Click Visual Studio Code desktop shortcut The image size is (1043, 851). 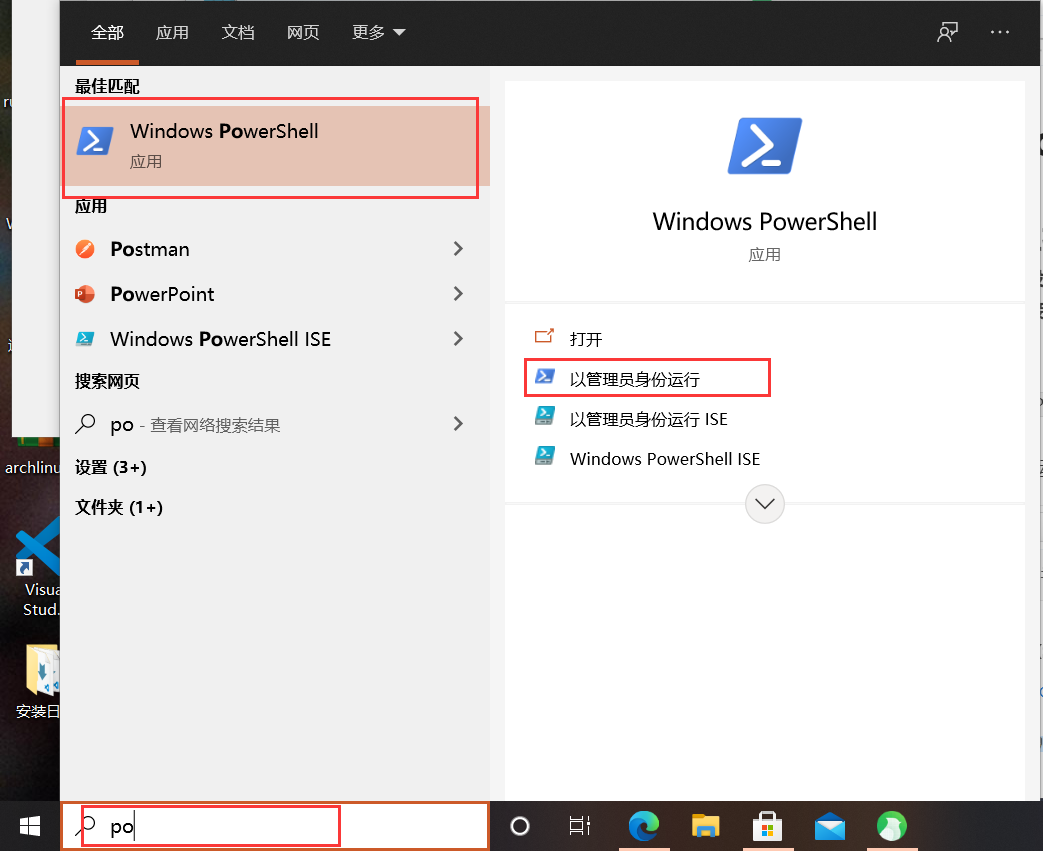tap(38, 566)
